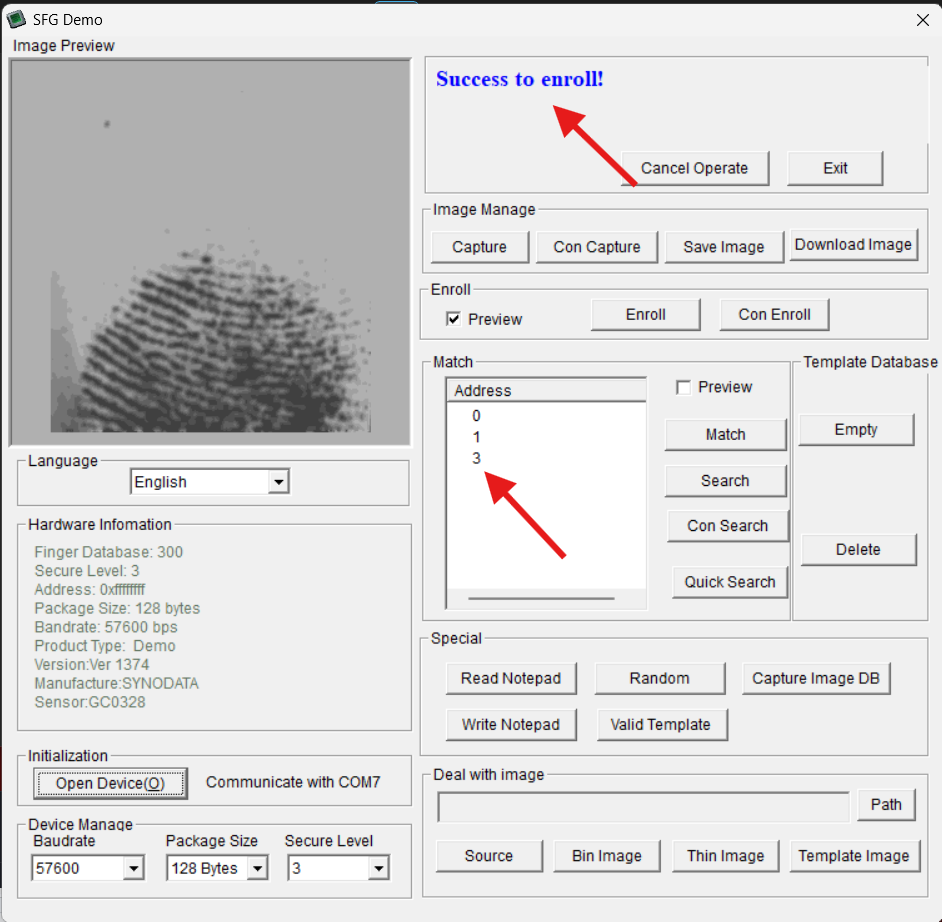Click the Address column header
The height and width of the screenshot is (922, 942).
(x=547, y=390)
